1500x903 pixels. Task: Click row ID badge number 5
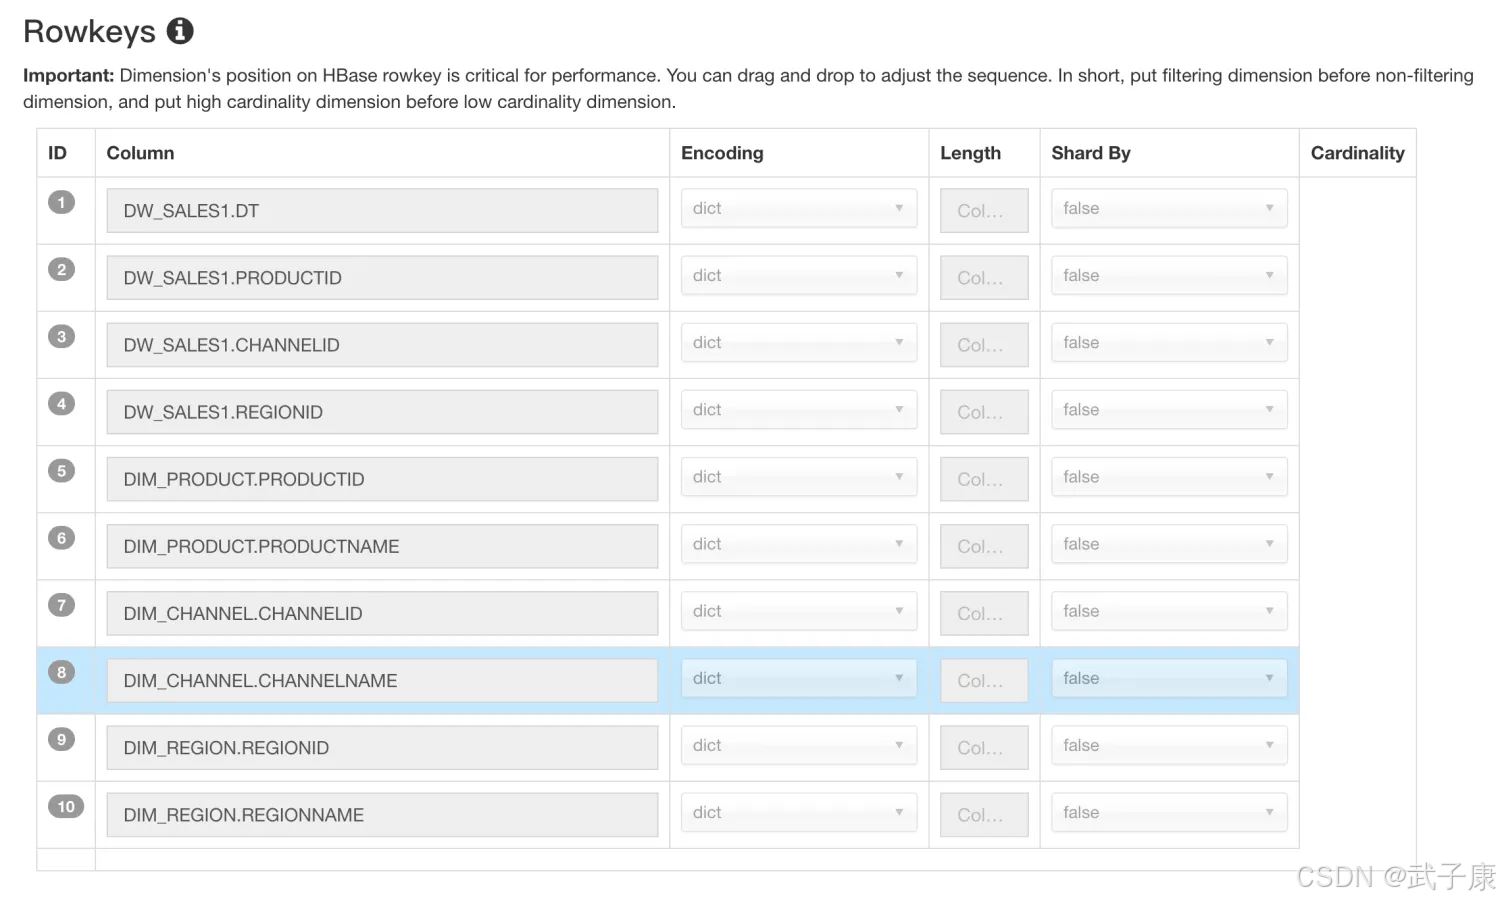click(x=61, y=471)
